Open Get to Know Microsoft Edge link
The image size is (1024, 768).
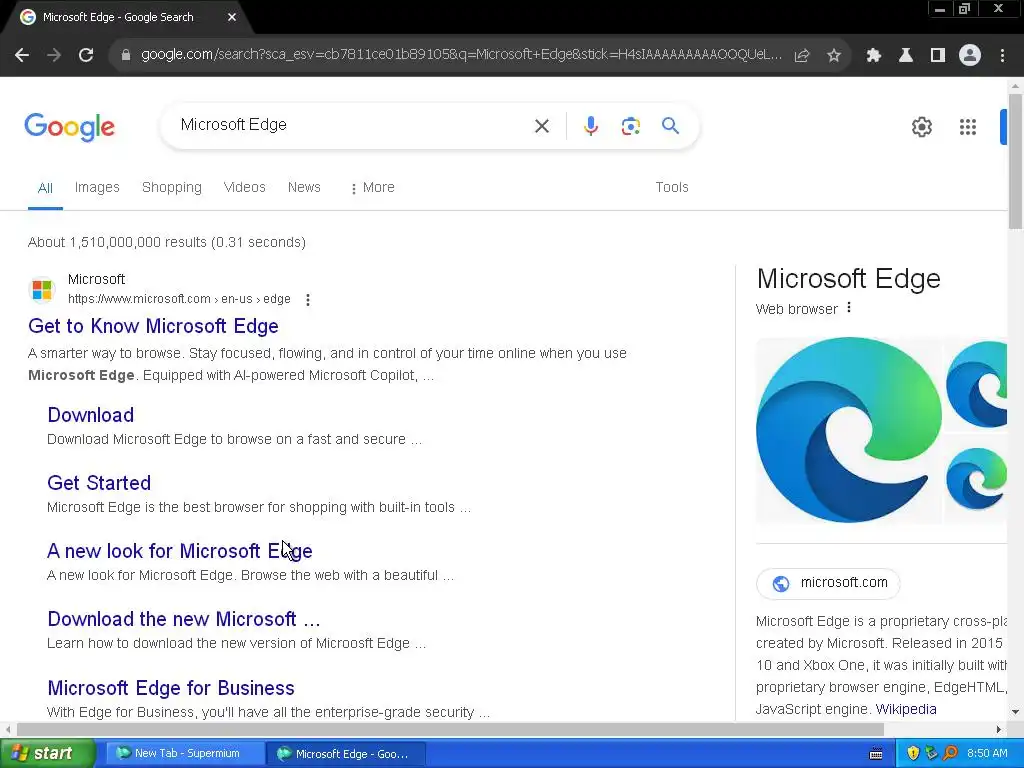(153, 326)
